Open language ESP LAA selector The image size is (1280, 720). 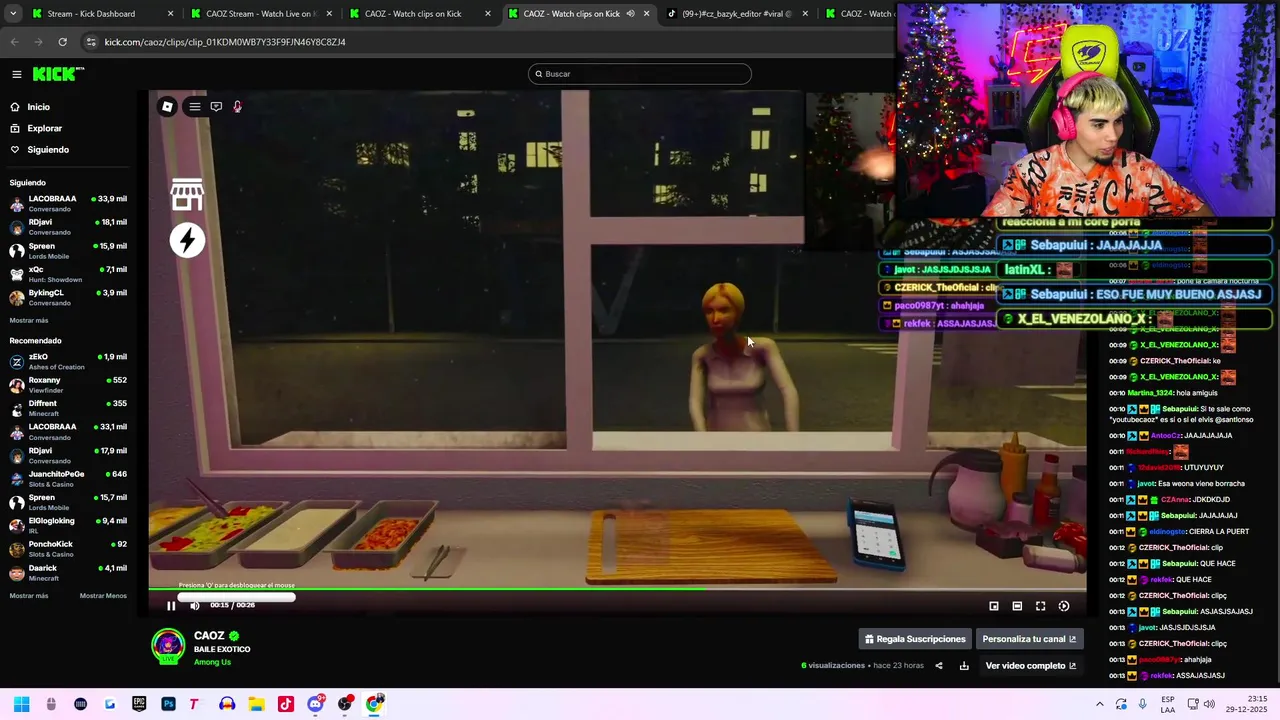point(1168,704)
